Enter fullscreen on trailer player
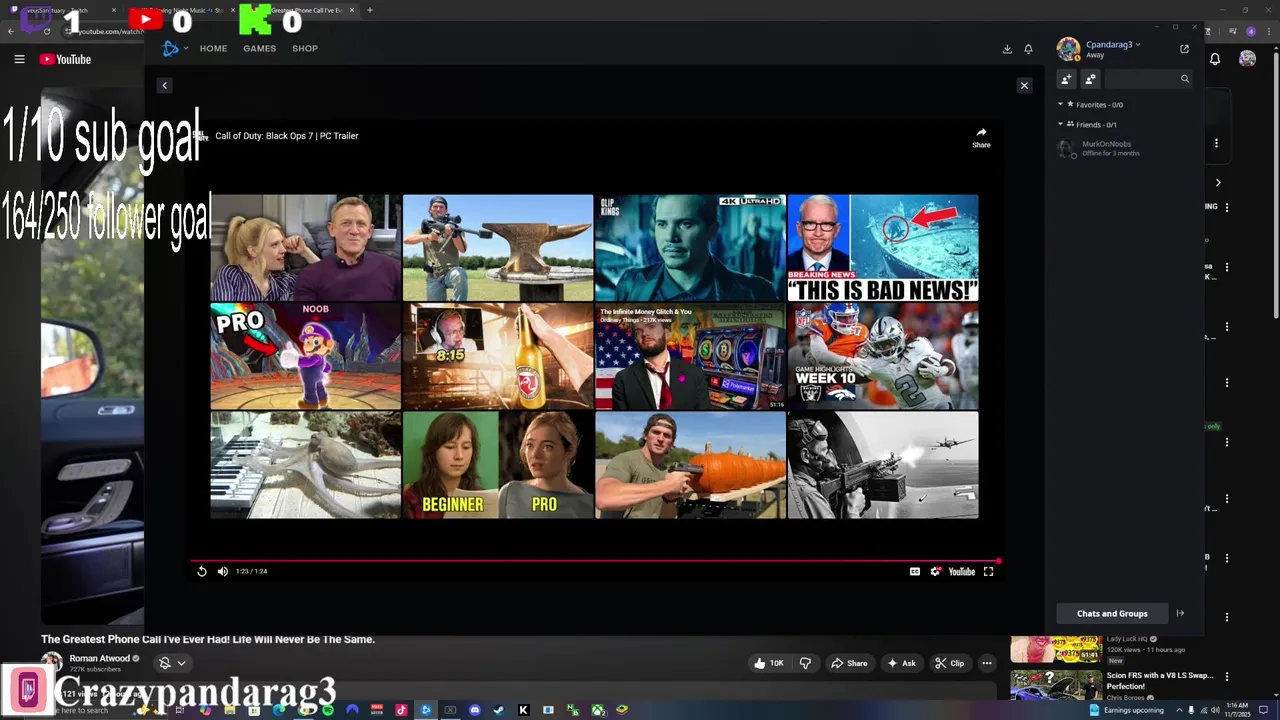 [988, 571]
